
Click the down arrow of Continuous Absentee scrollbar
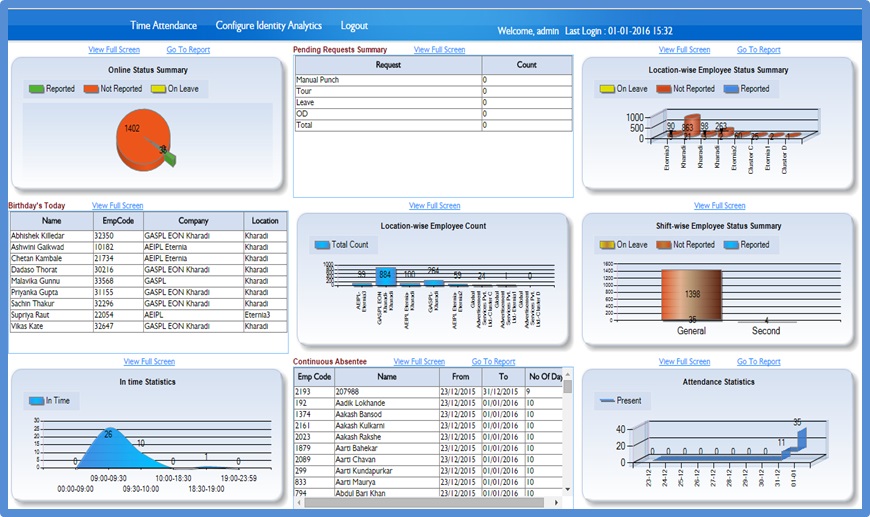pyautogui.click(x=568, y=489)
